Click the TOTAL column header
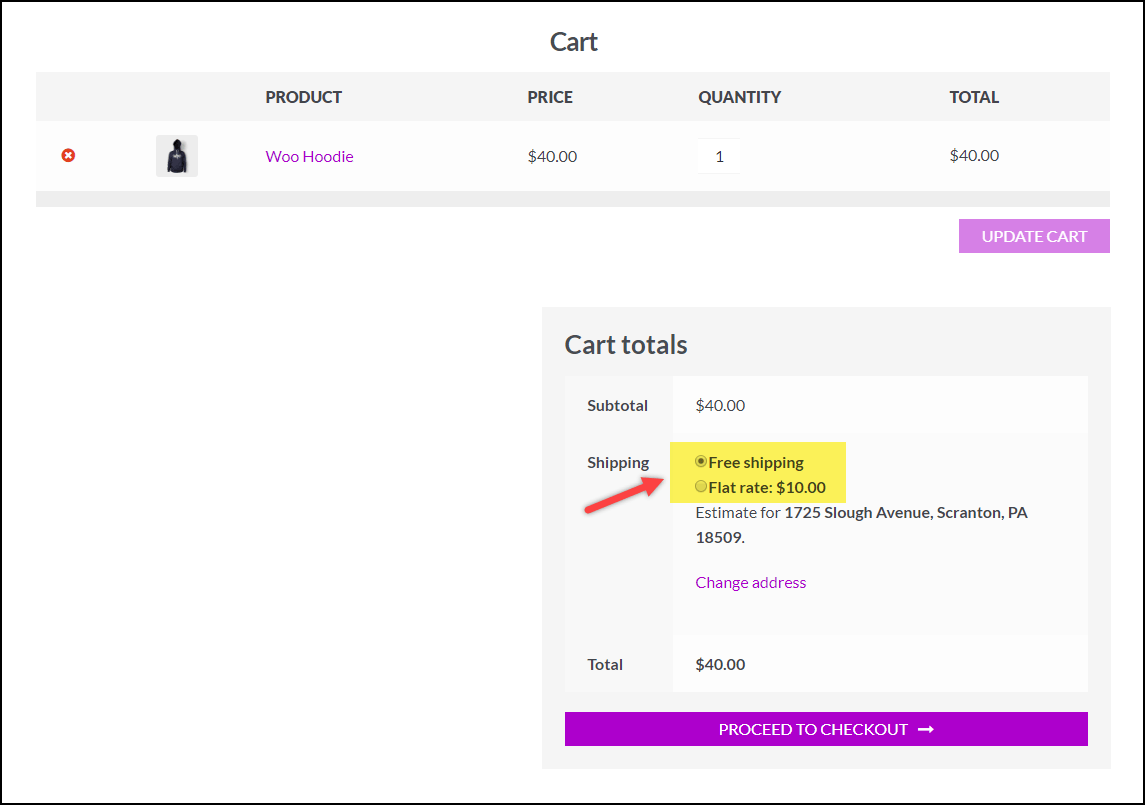This screenshot has width=1145, height=805. coord(974,97)
